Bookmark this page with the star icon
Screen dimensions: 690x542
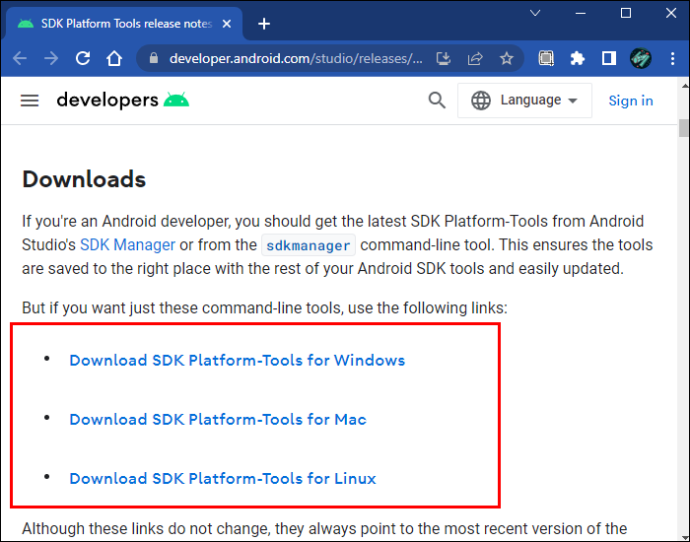506,58
